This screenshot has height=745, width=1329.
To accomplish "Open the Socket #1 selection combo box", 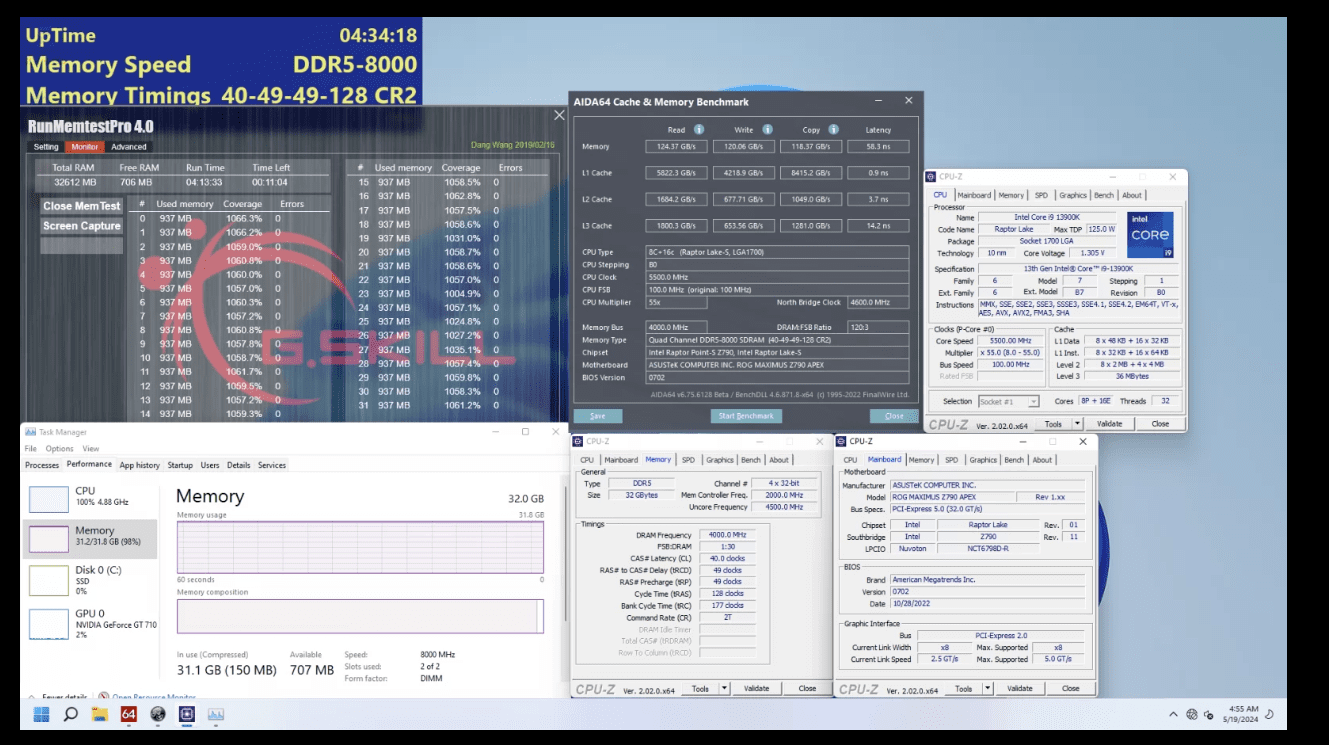I will click(1008, 401).
